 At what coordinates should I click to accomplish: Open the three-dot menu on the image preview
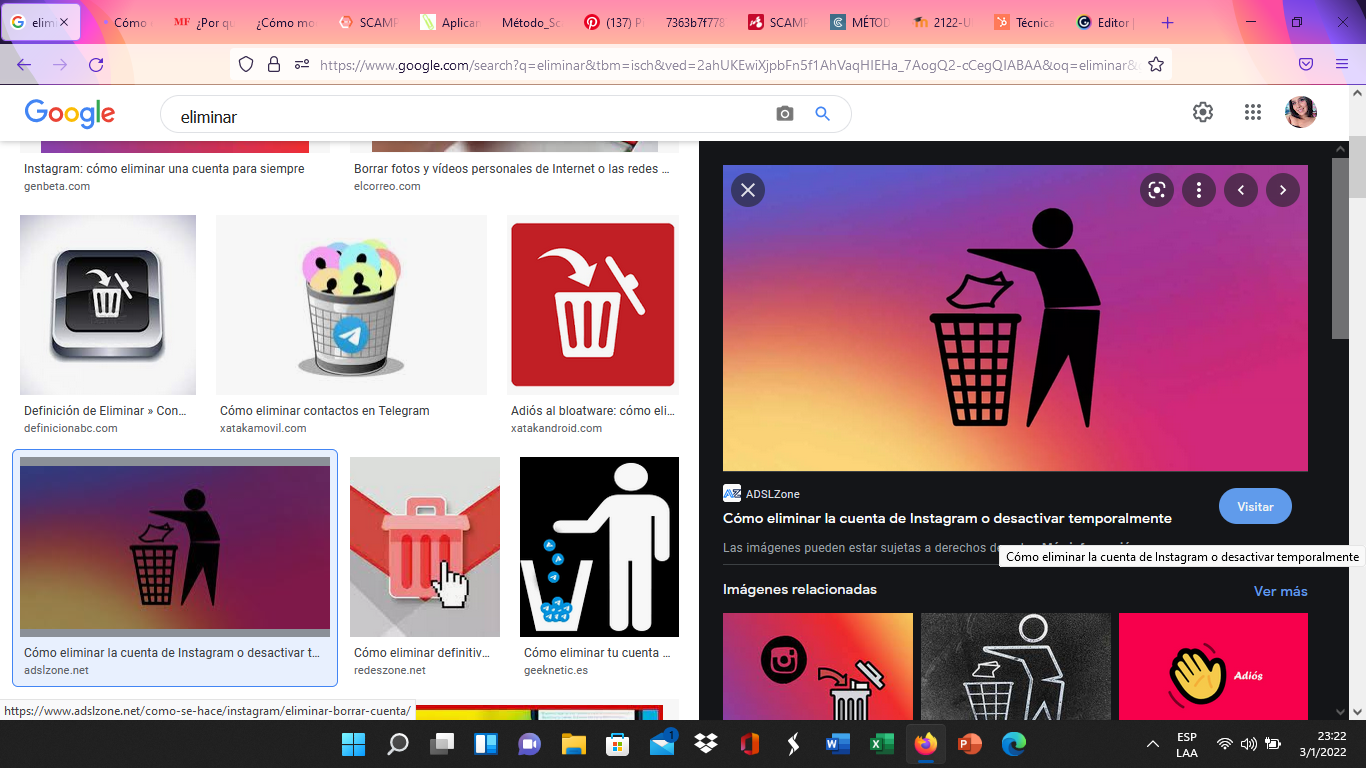[x=1198, y=189]
